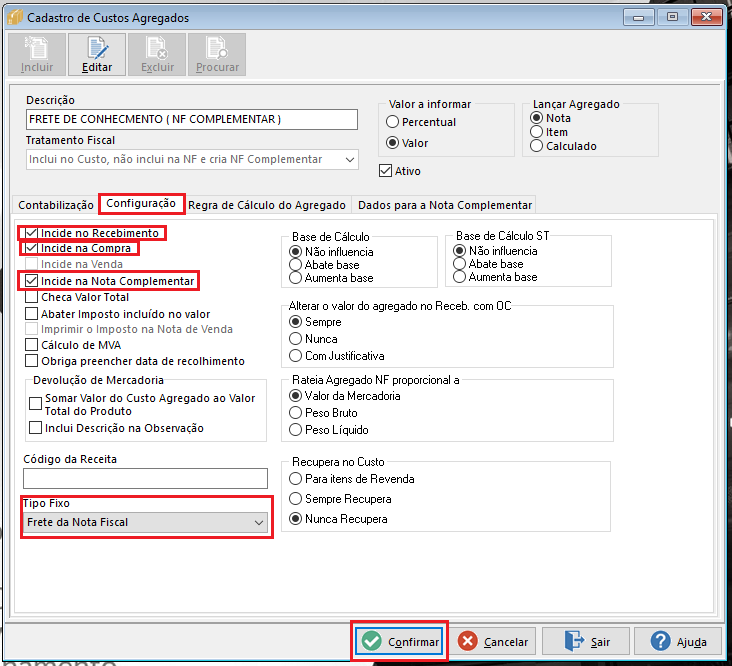Enable Checa Valor Total checkbox

[77, 297]
